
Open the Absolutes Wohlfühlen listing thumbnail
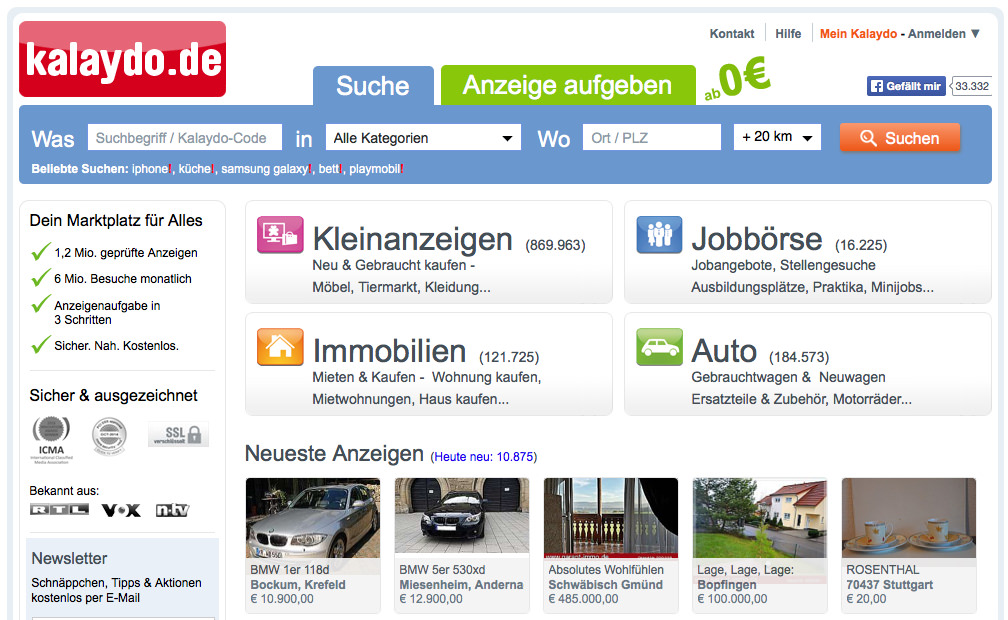click(x=611, y=518)
